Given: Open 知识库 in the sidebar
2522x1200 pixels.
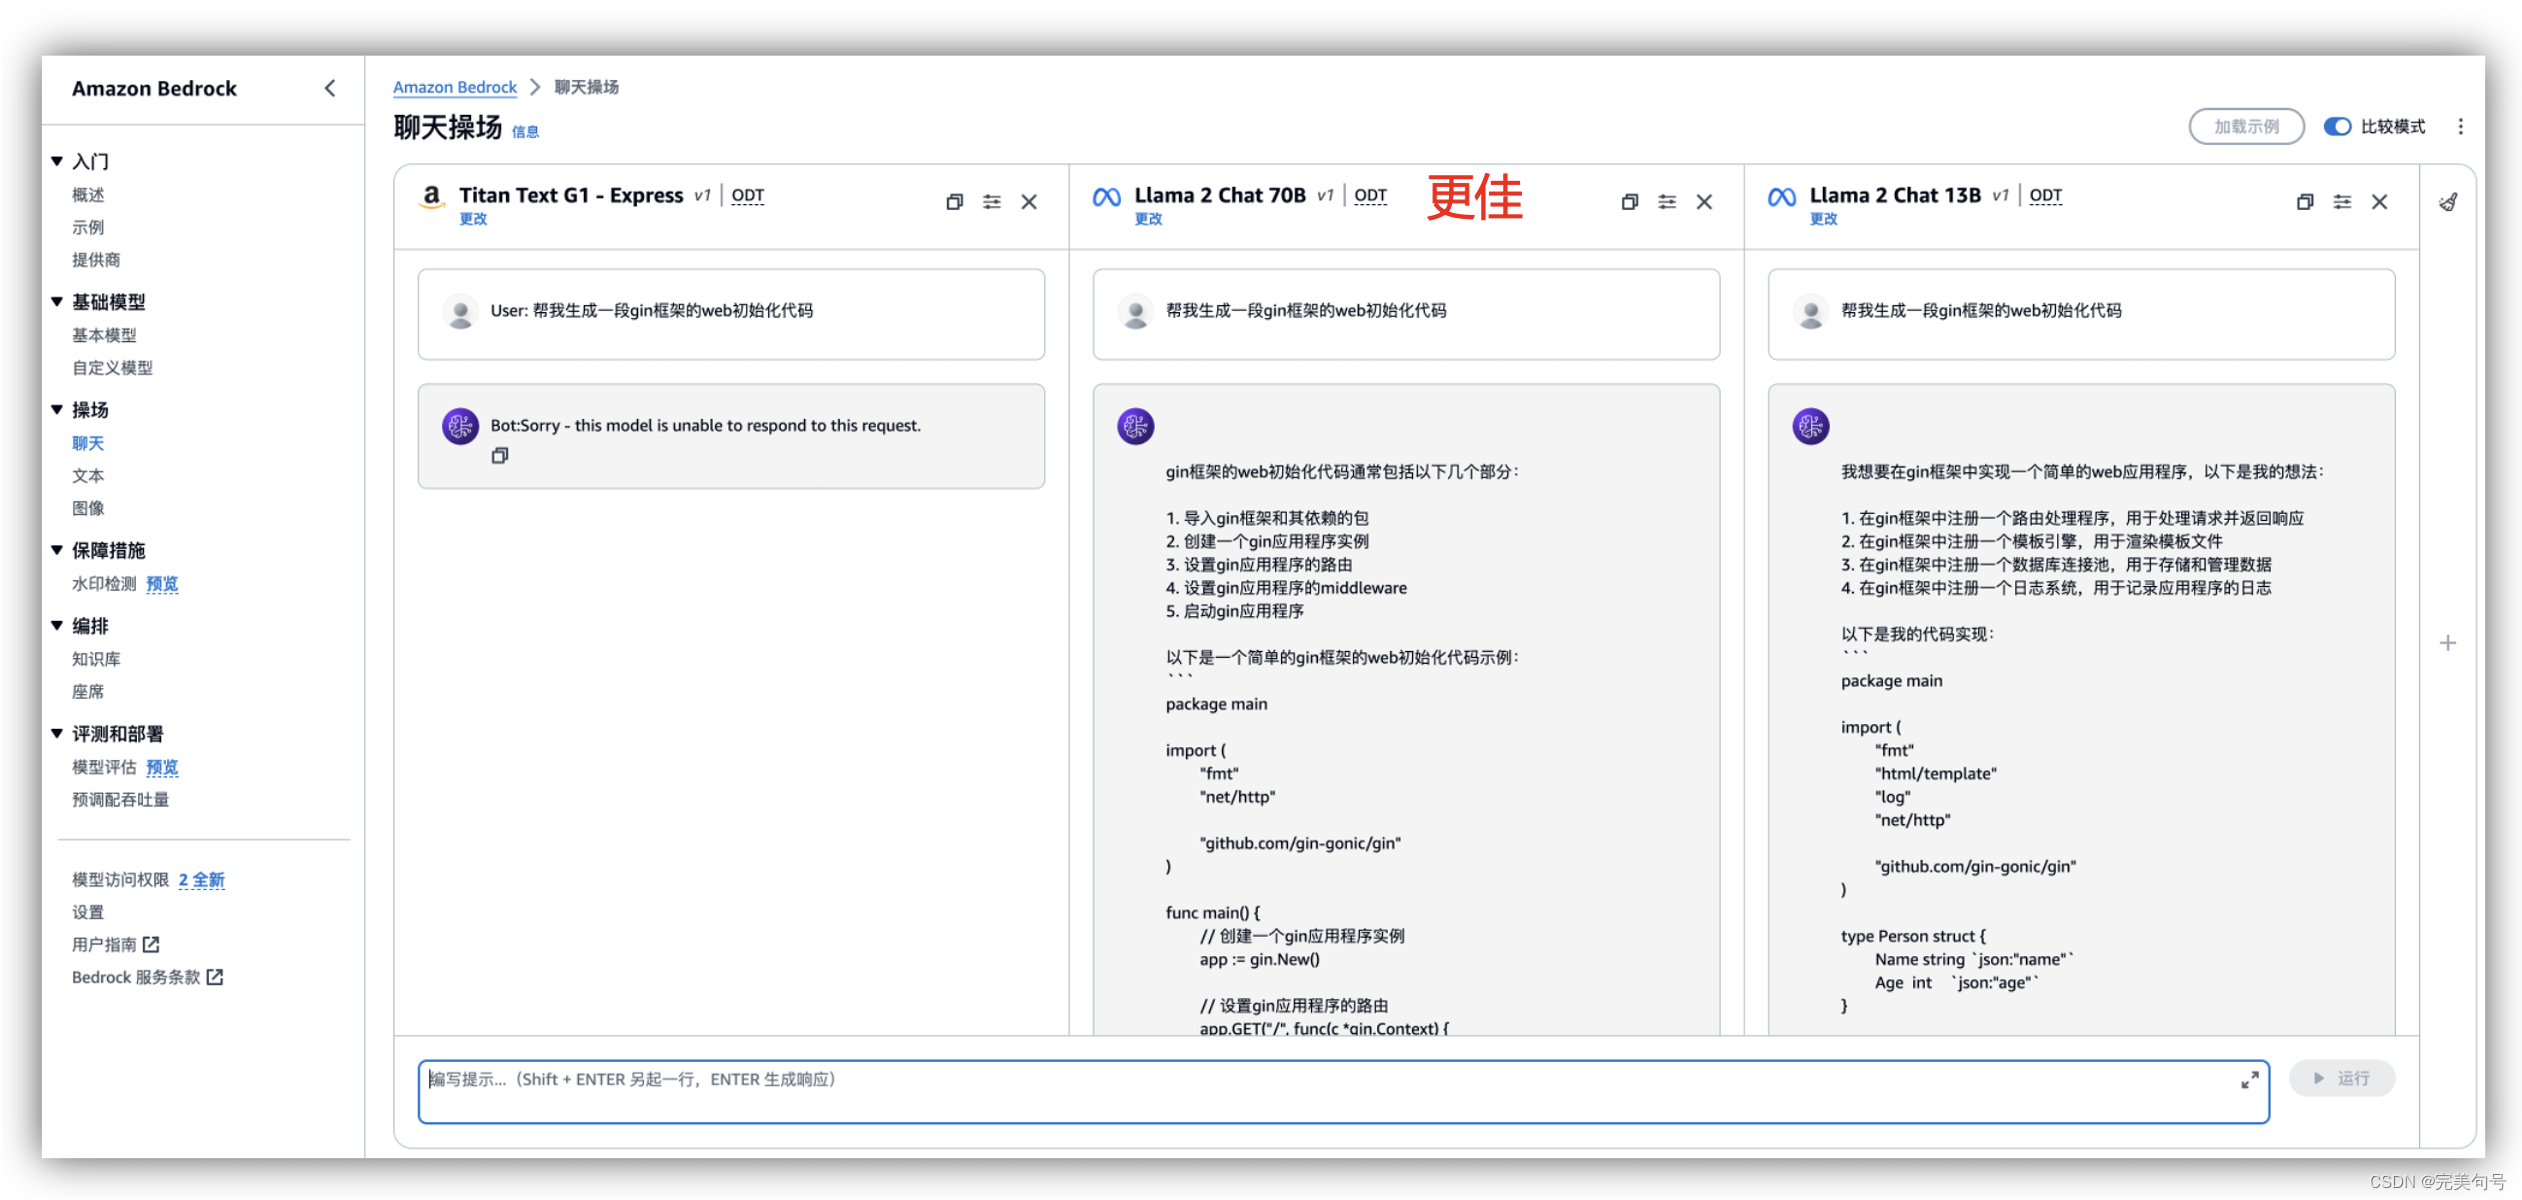Looking at the screenshot, I should tap(96, 659).
